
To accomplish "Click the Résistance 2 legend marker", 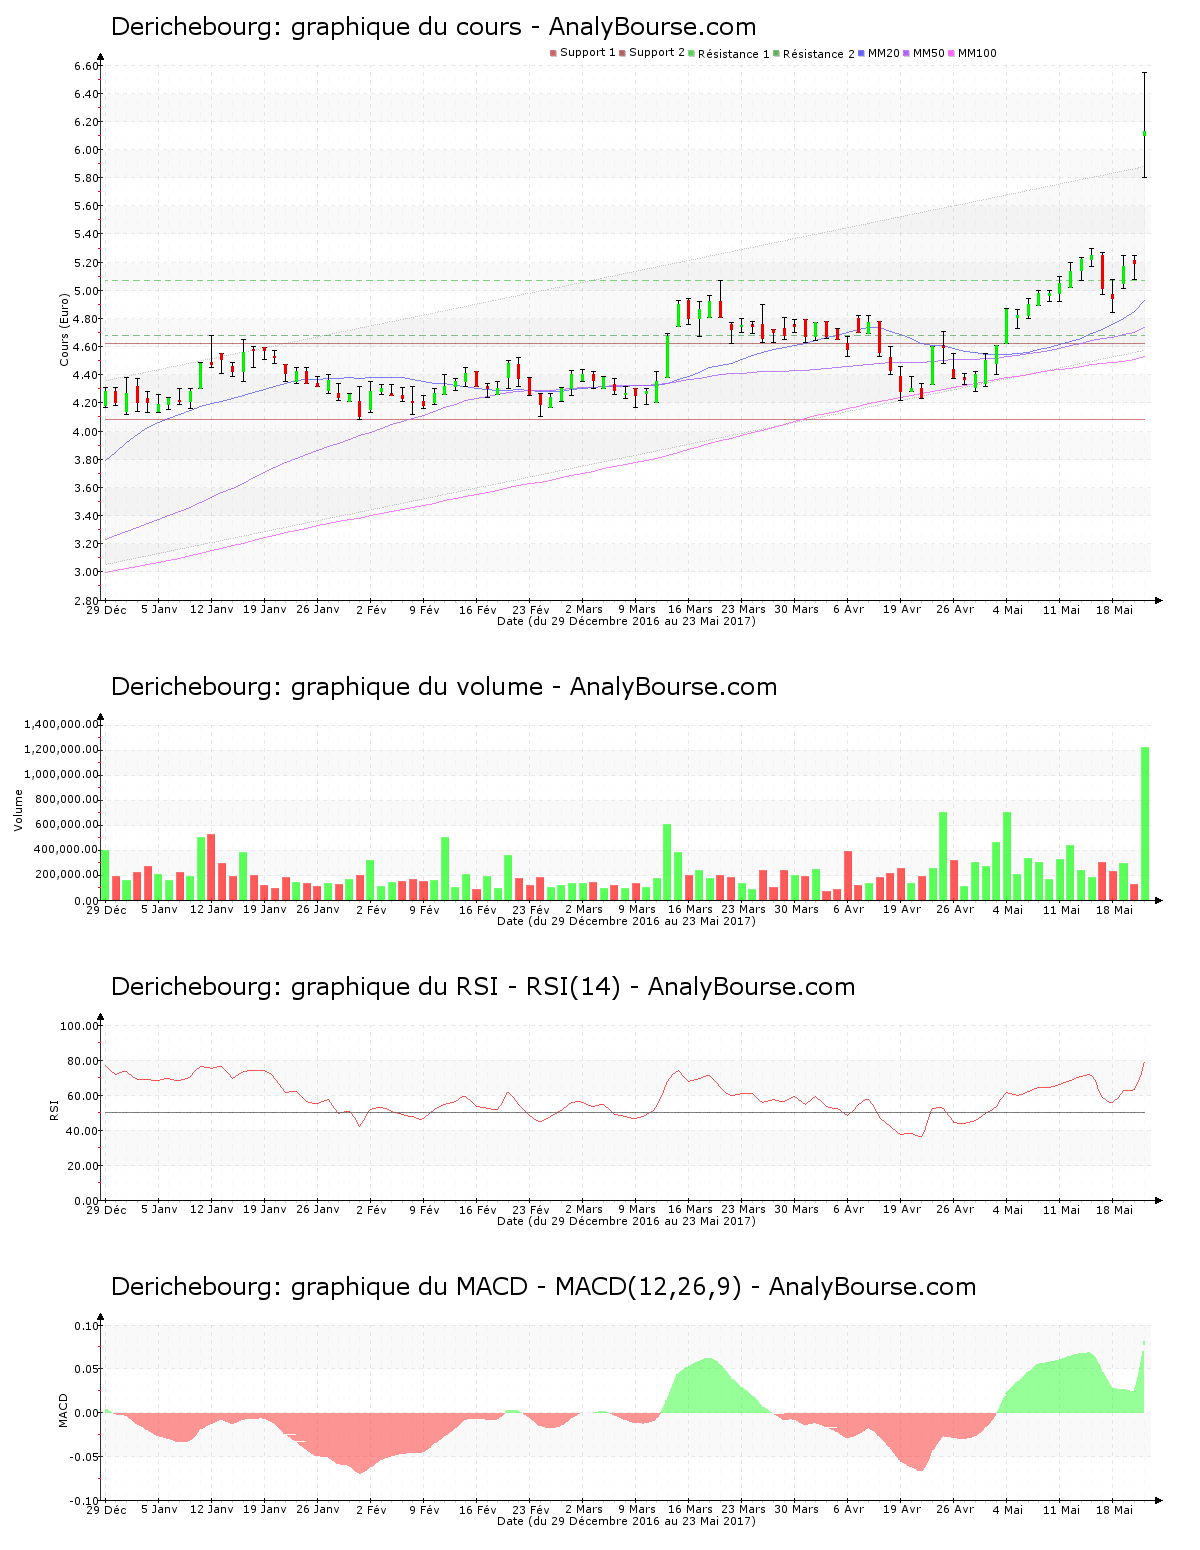I will click(776, 53).
